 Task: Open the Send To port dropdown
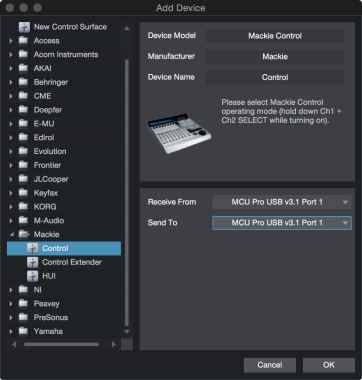(282, 223)
